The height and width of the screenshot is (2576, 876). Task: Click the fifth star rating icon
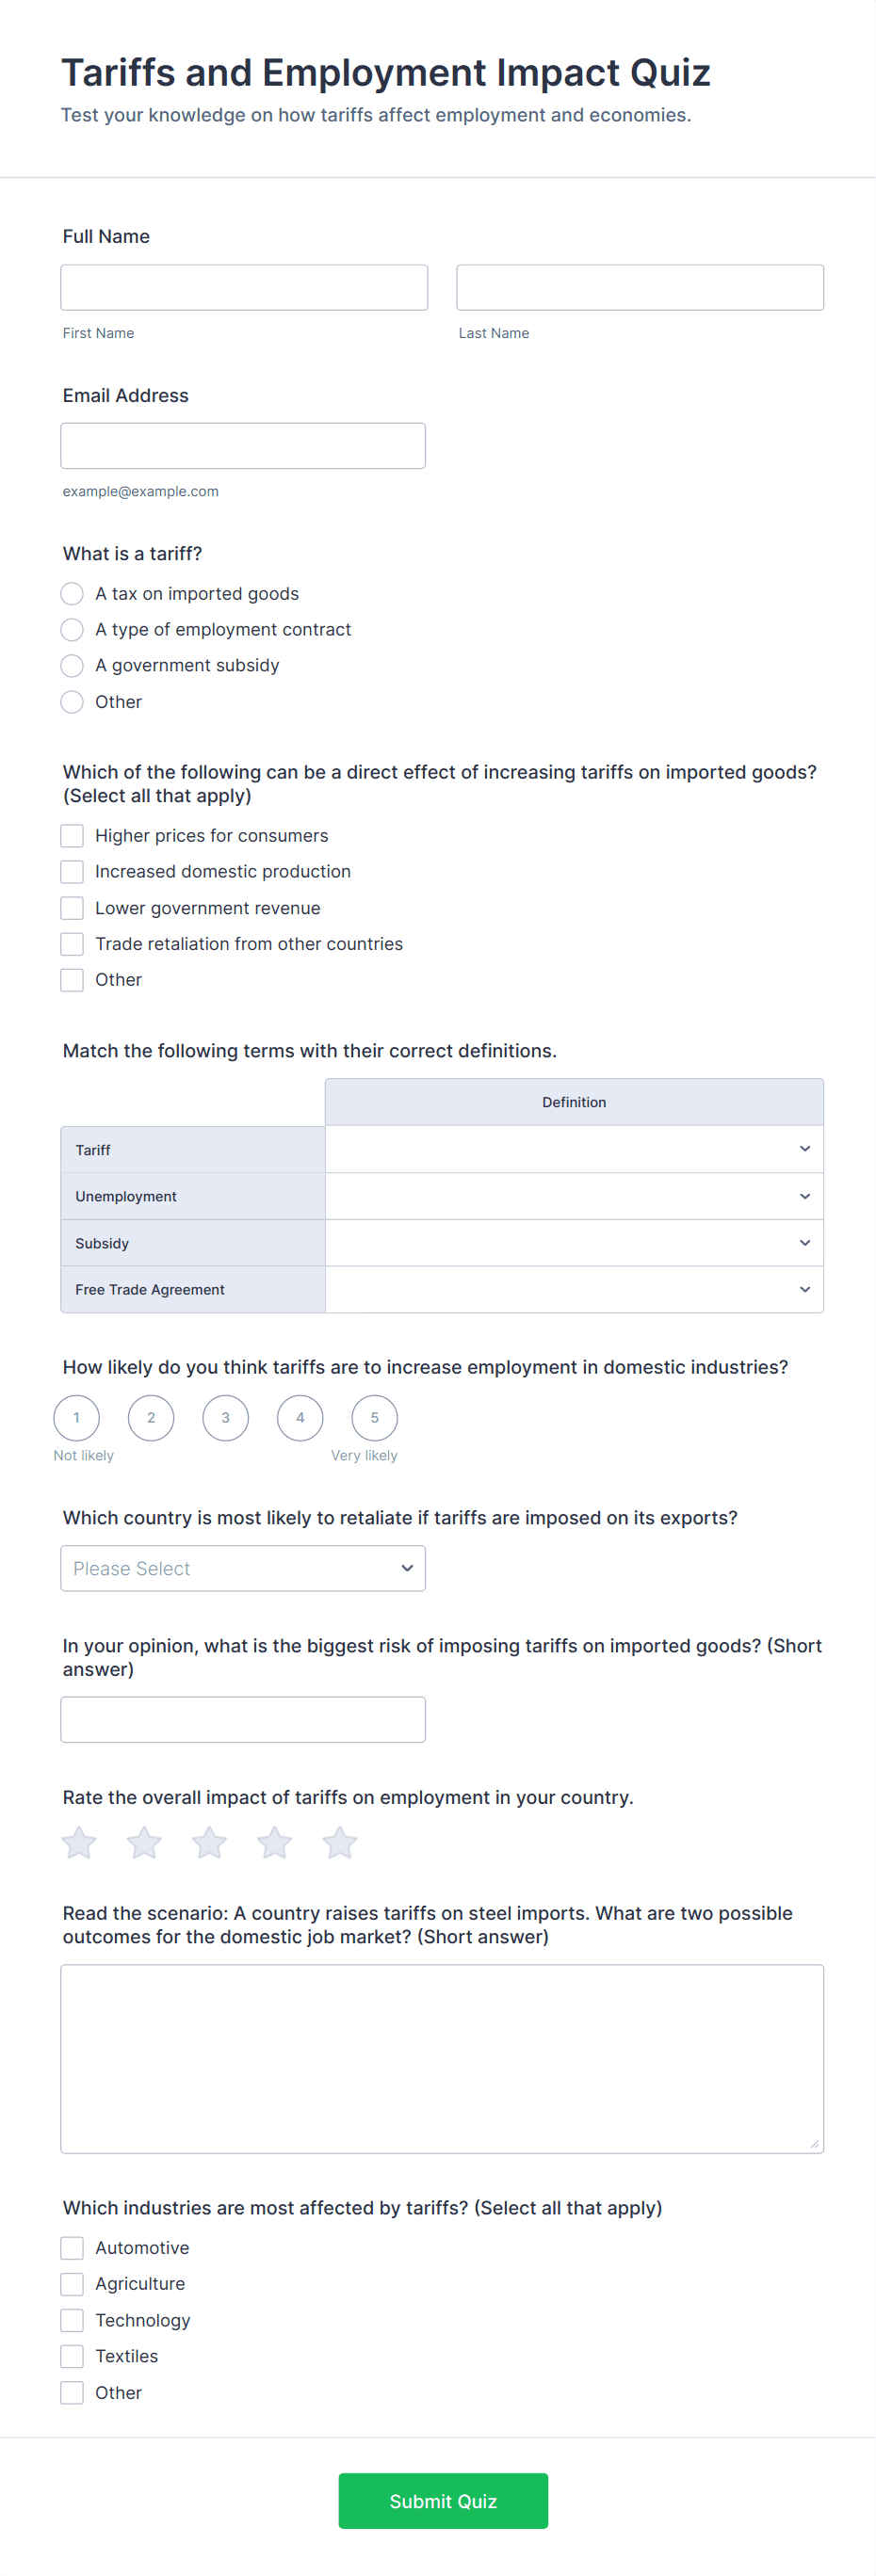[340, 1842]
